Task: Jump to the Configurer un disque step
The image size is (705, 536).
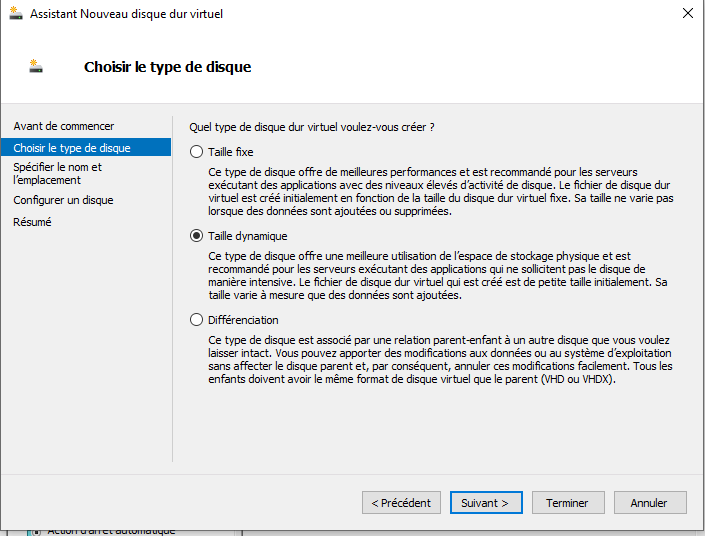Action: (x=63, y=200)
